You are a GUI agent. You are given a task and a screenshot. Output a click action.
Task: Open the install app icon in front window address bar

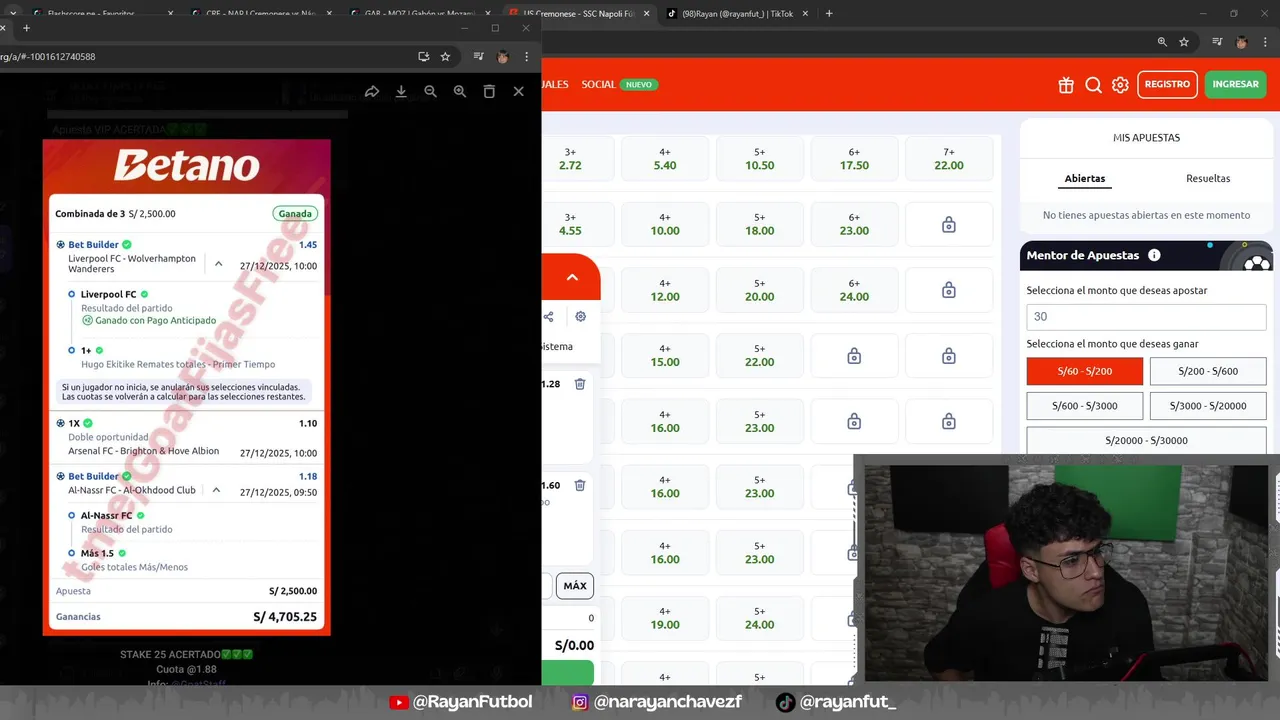click(424, 57)
